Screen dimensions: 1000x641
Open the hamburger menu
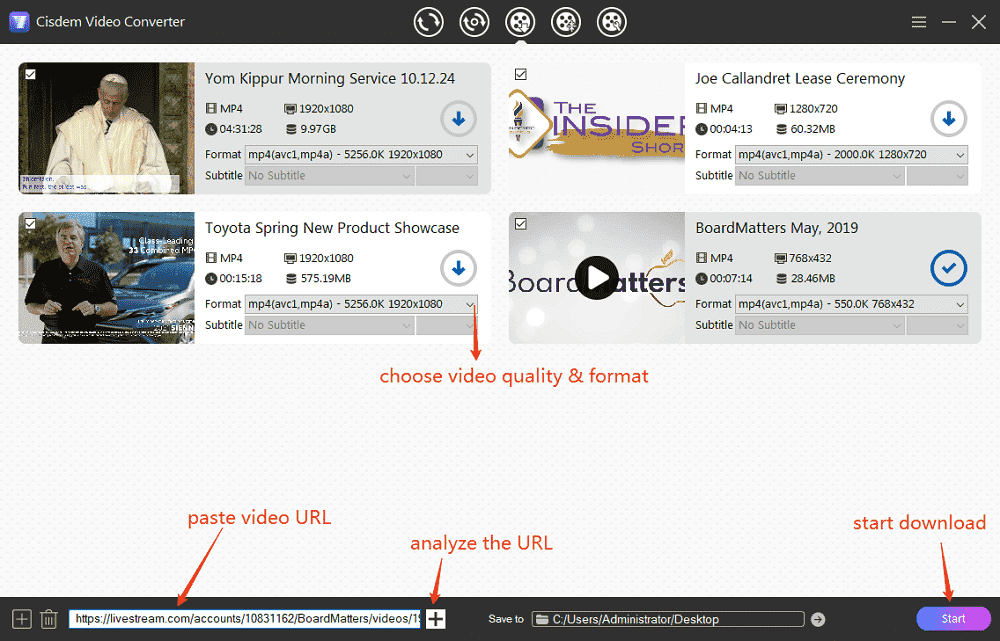pos(919,22)
